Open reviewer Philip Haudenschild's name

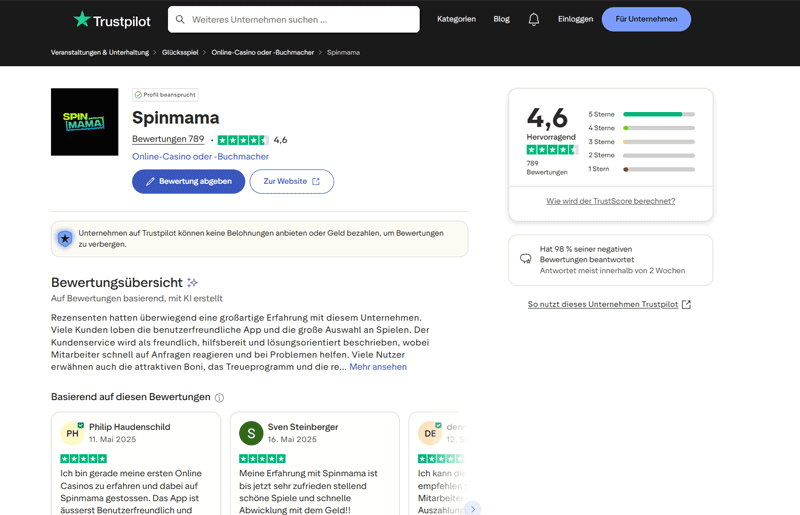click(x=130, y=427)
